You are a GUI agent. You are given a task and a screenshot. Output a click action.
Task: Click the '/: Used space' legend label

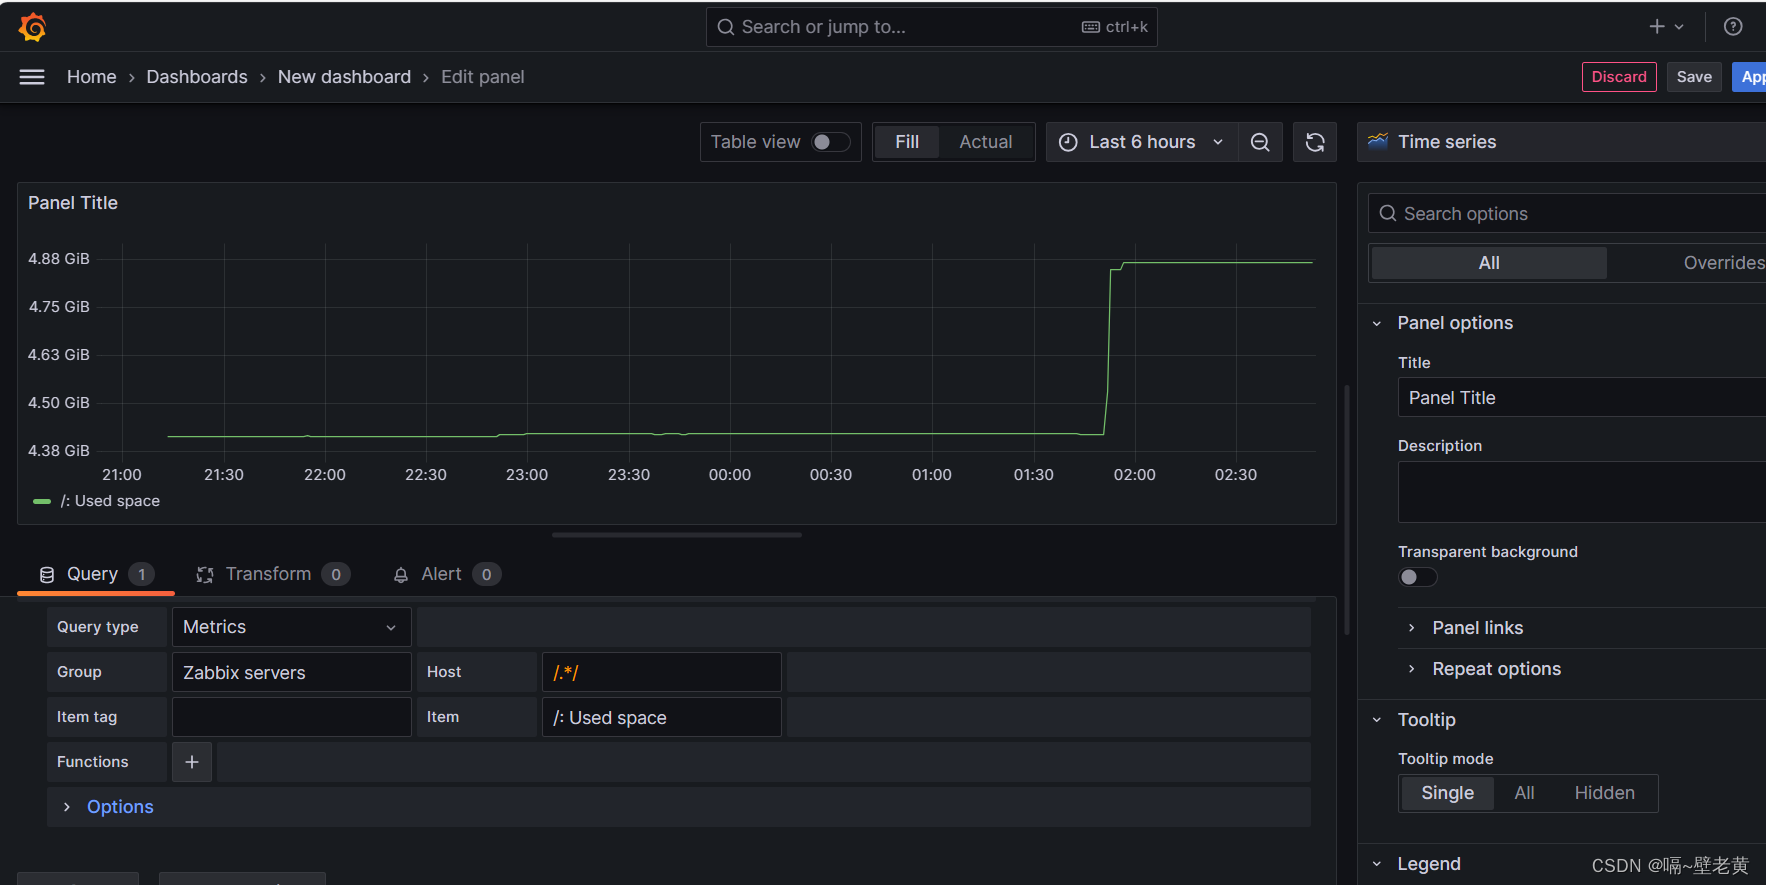pos(110,501)
